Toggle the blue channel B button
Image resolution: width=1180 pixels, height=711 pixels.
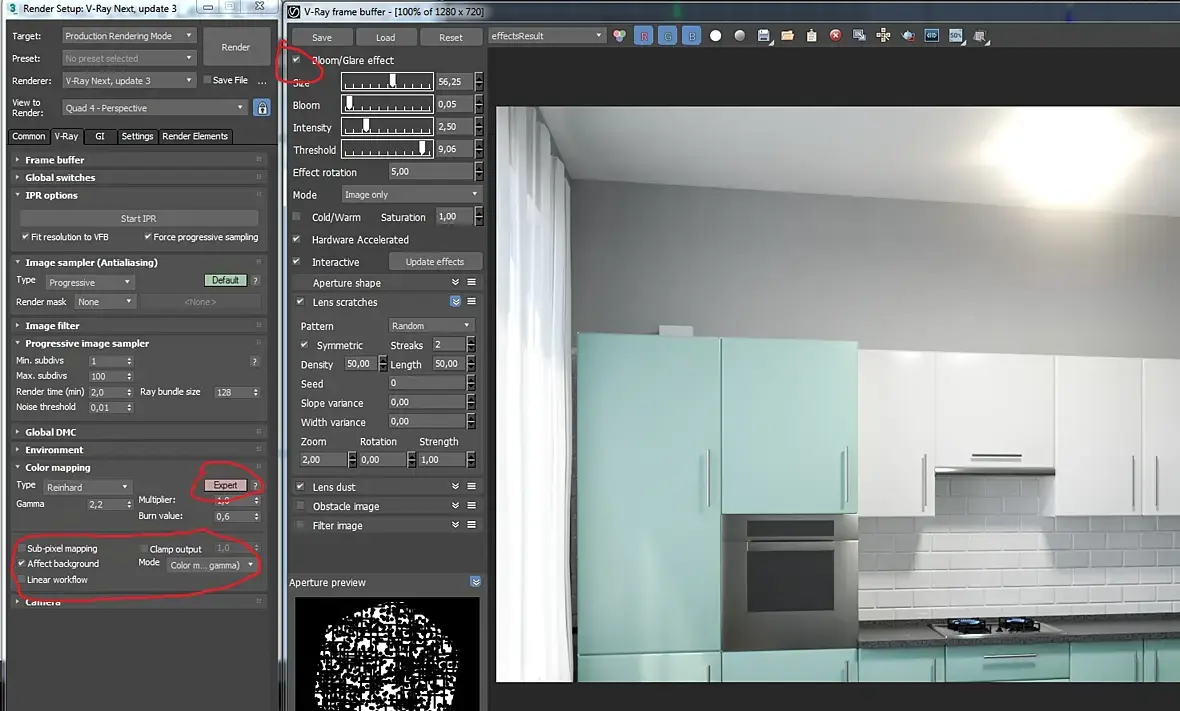tap(692, 36)
